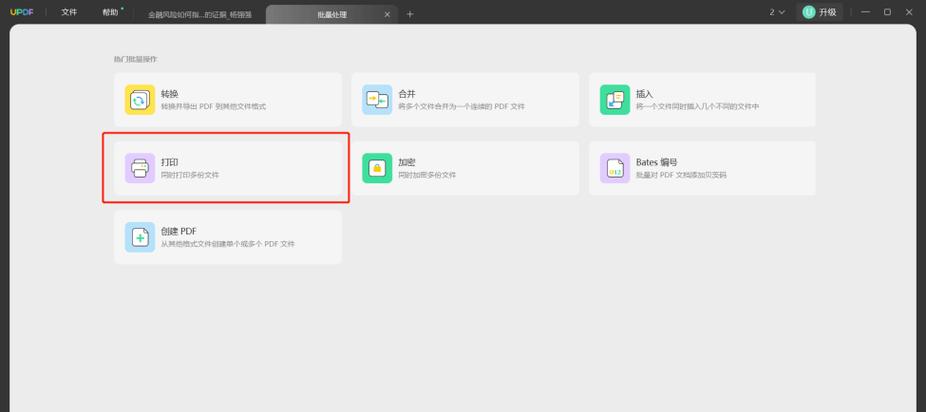The height and width of the screenshot is (412, 926).
Task: Close the 批量处理 tab
Action: point(387,14)
